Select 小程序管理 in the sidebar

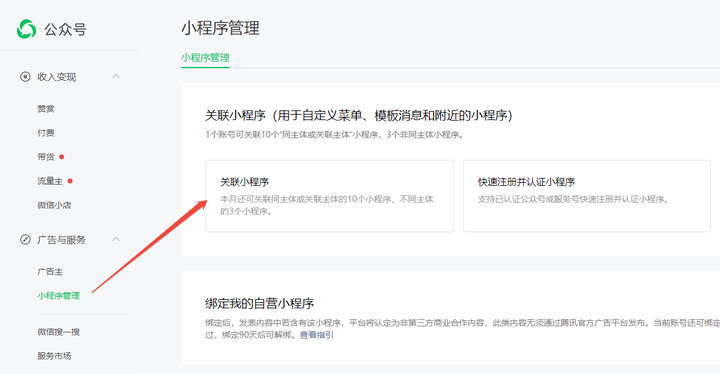coord(59,295)
